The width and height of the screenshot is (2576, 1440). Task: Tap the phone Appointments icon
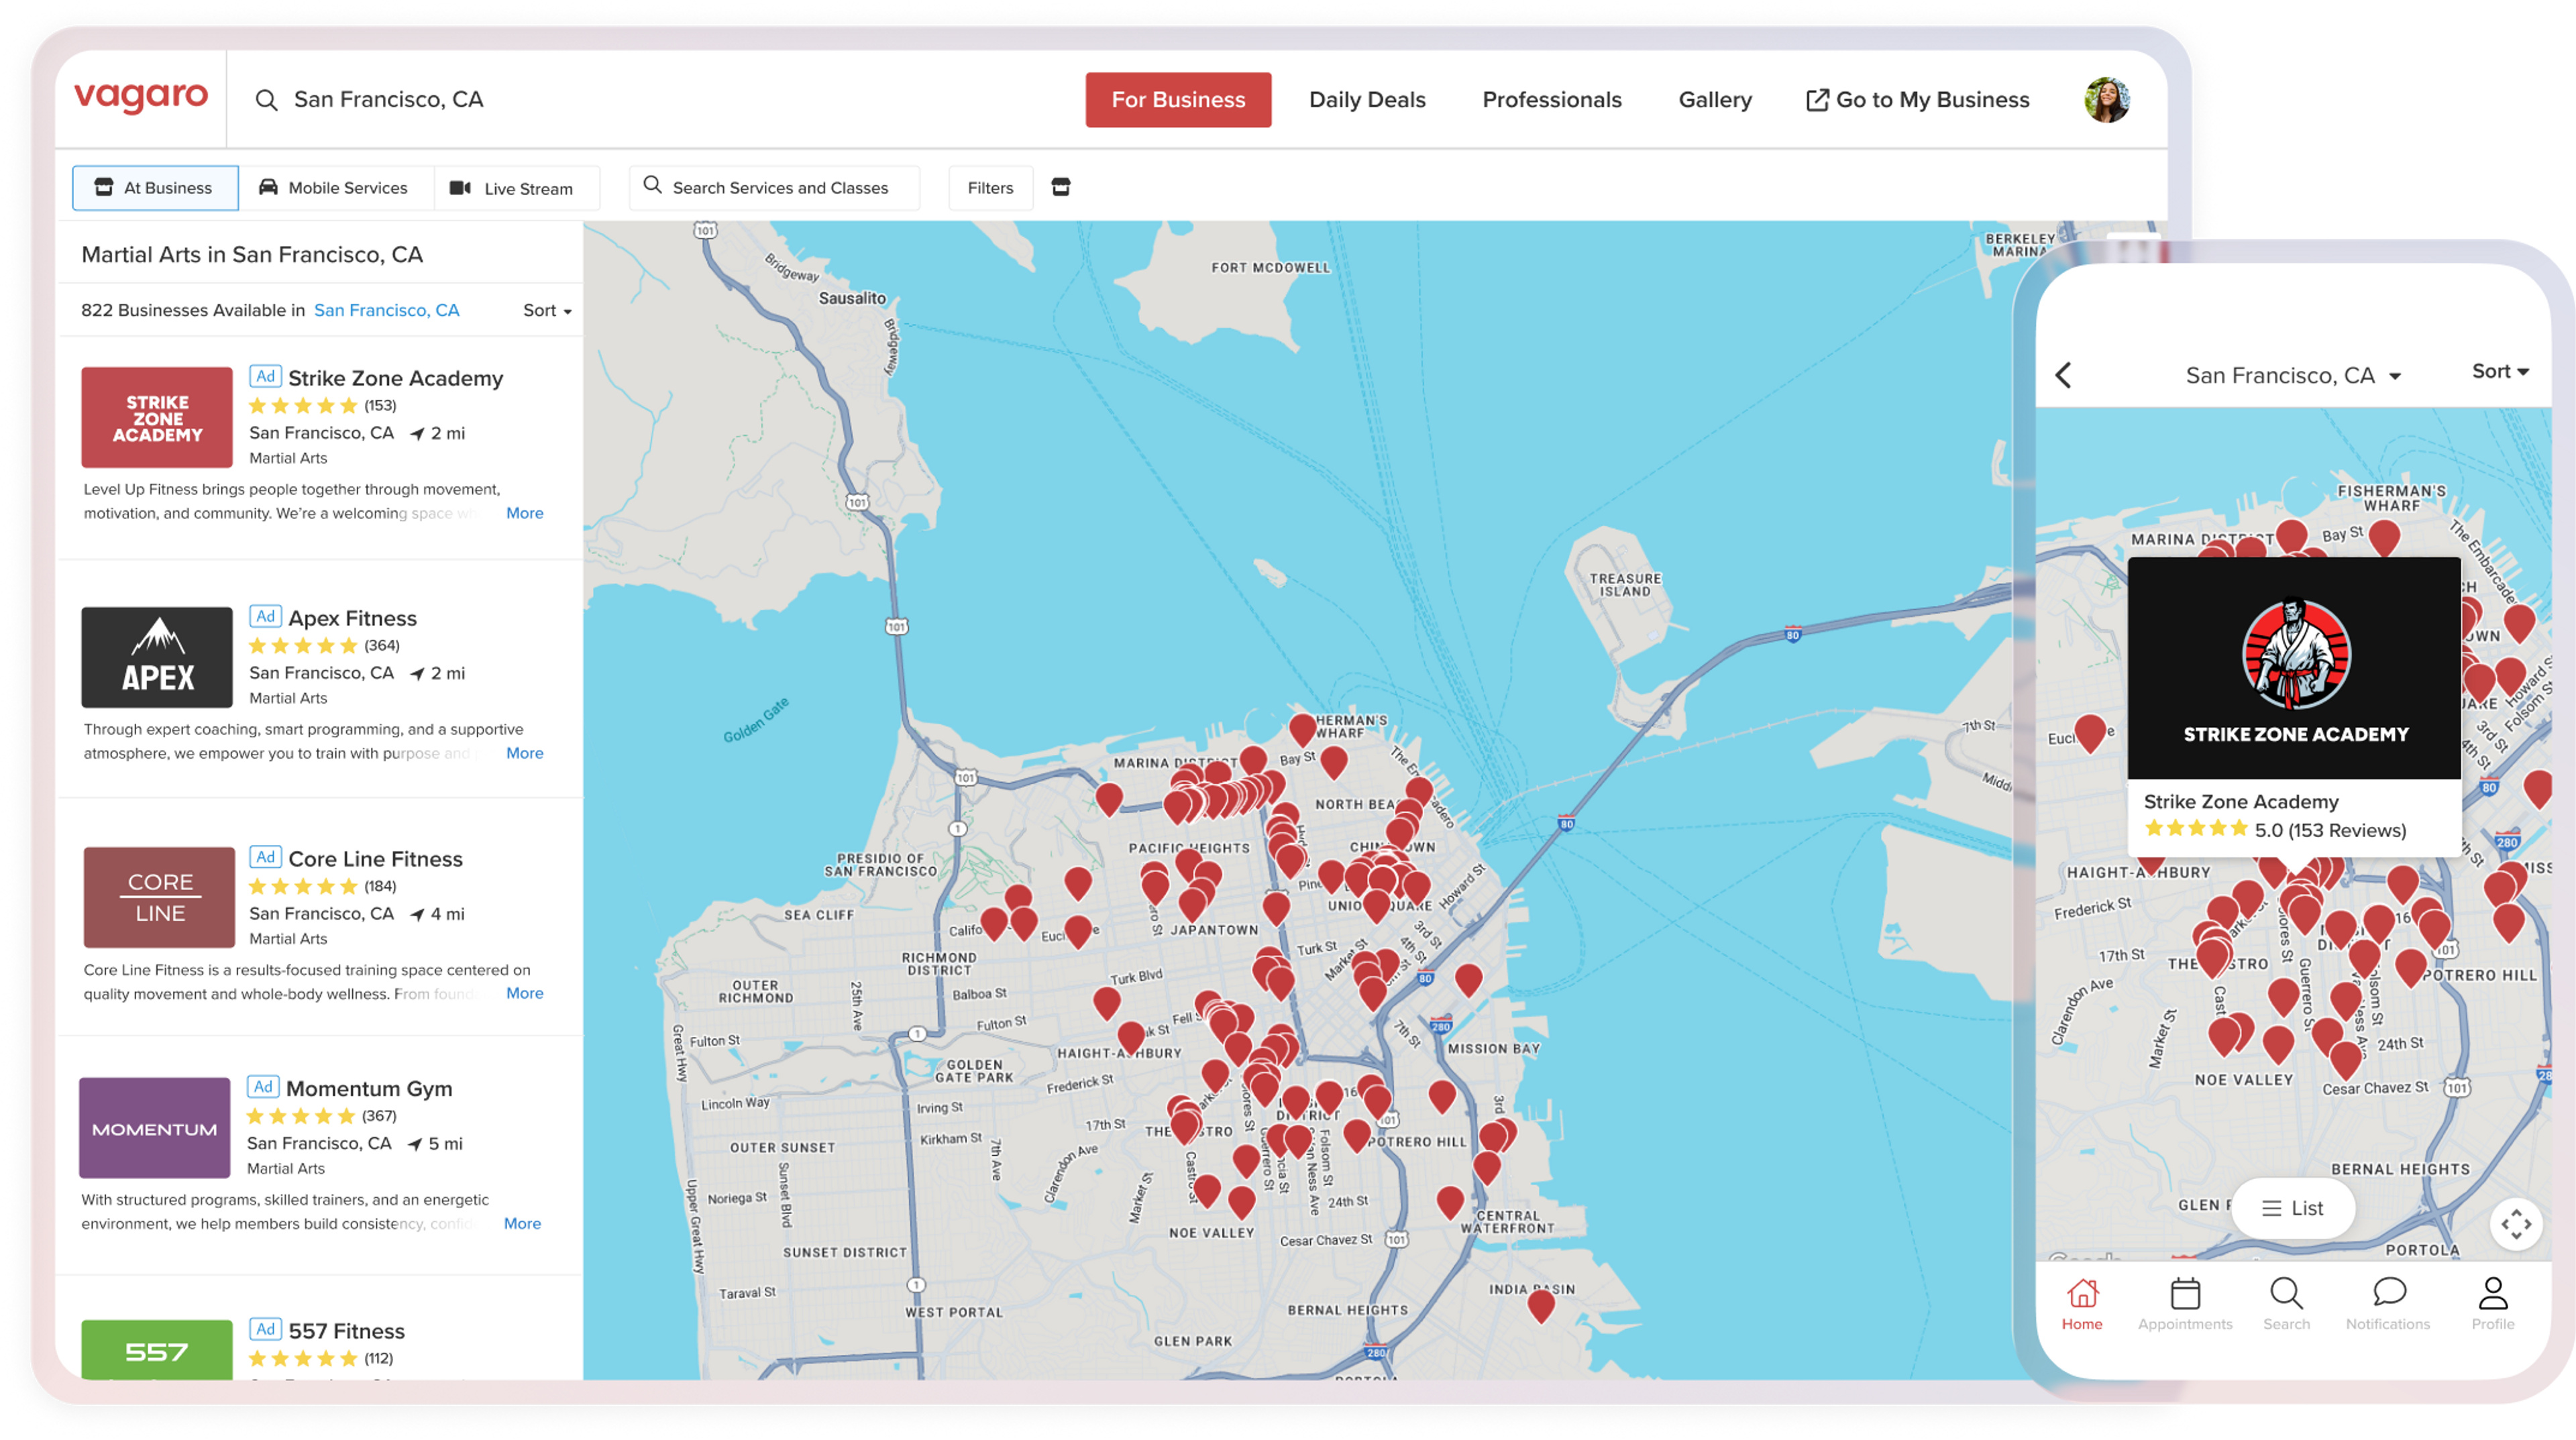[2185, 1293]
